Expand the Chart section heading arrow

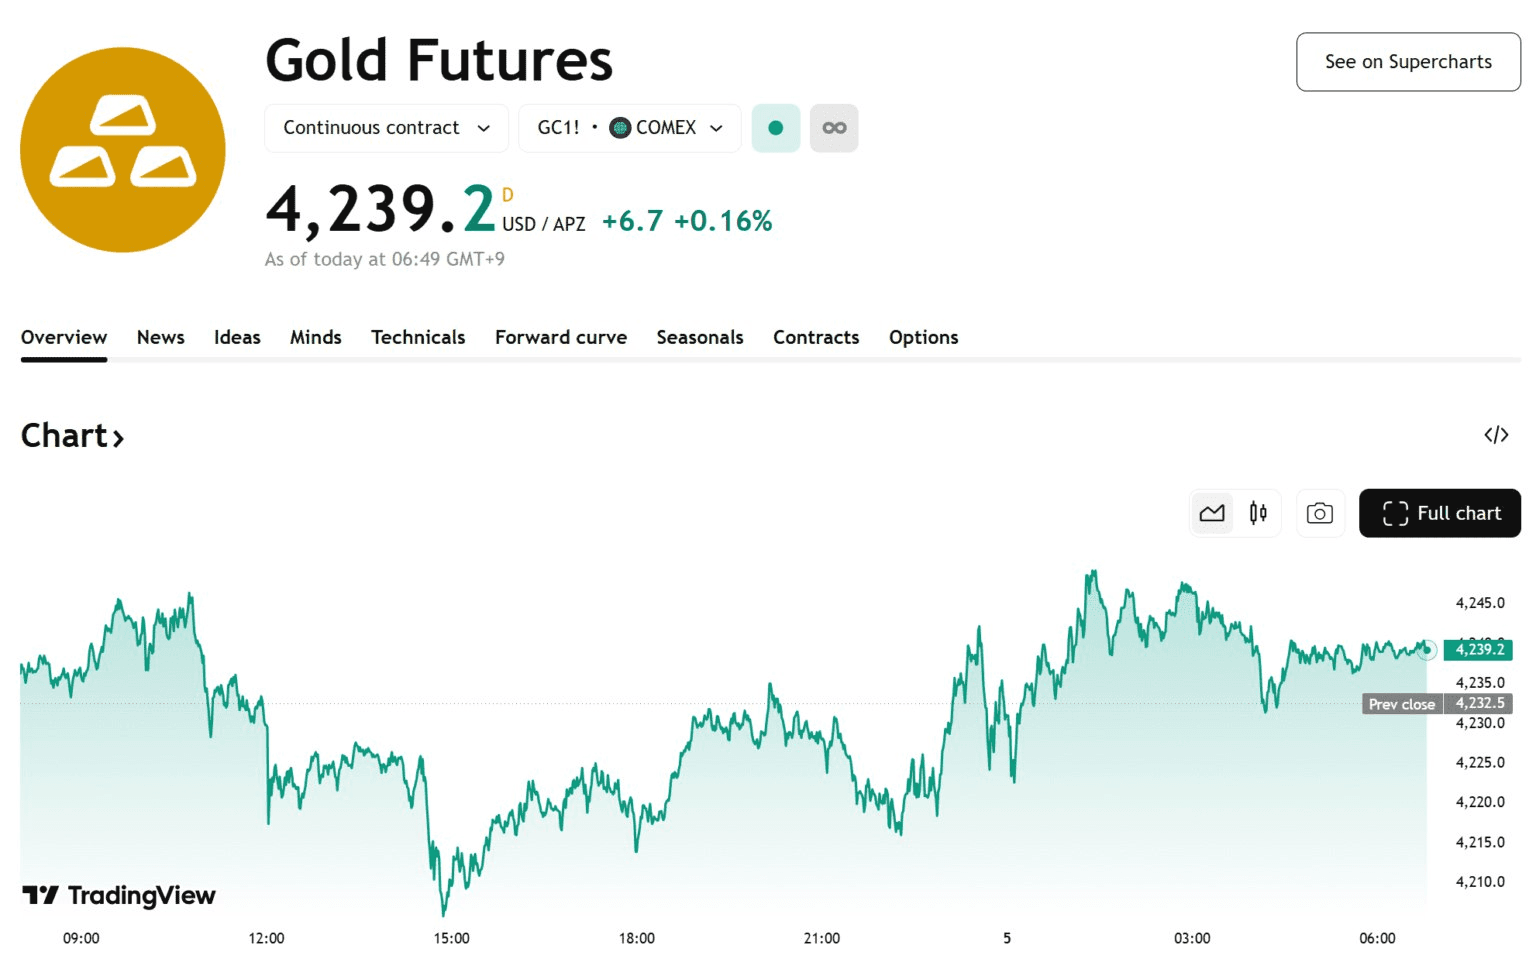pos(118,438)
